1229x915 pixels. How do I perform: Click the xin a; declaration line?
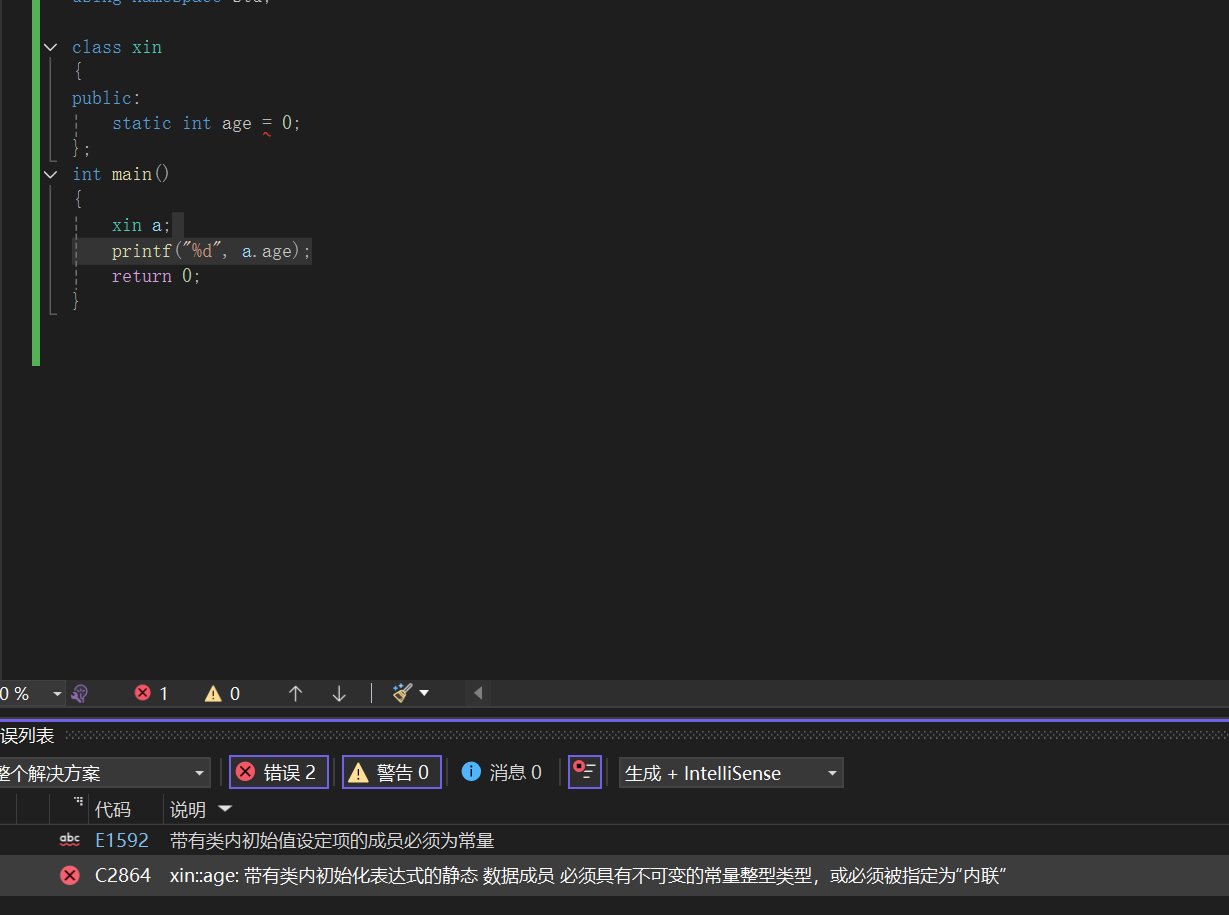(x=141, y=225)
